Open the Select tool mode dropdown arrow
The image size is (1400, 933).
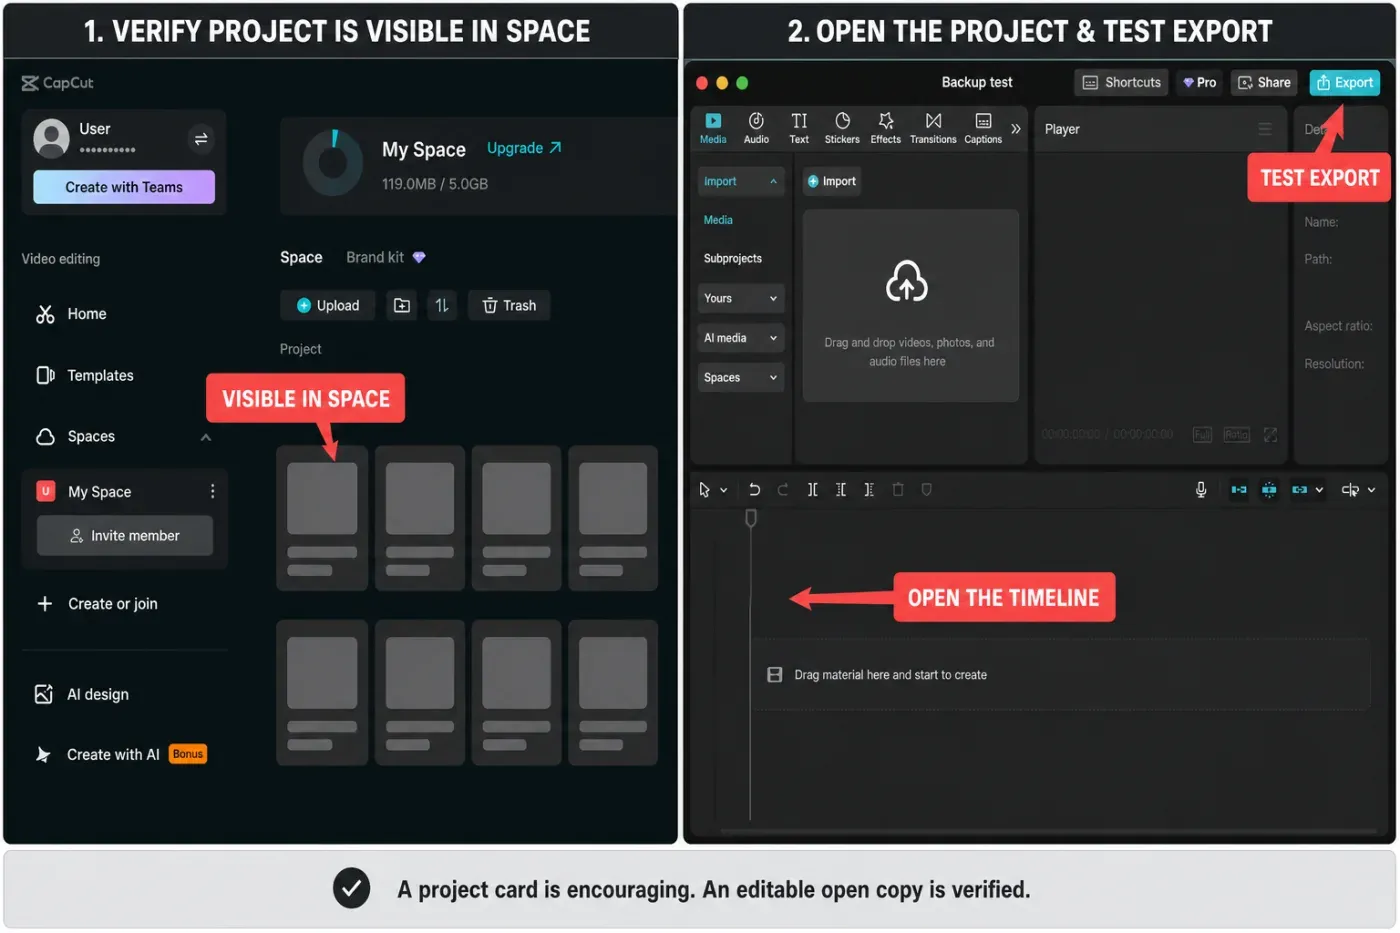[x=723, y=491]
